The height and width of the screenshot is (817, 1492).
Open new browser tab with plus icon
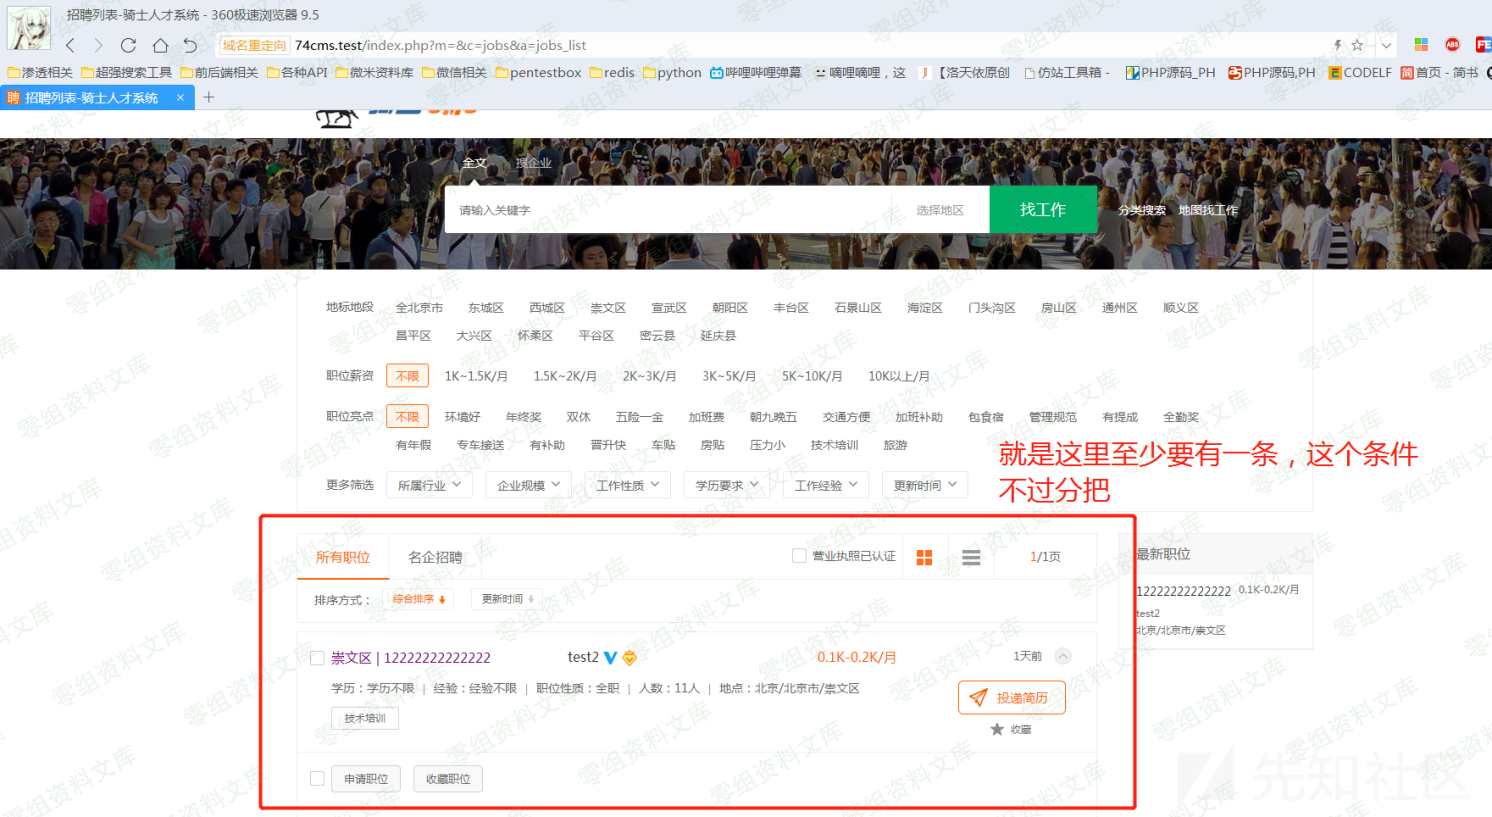pos(209,97)
